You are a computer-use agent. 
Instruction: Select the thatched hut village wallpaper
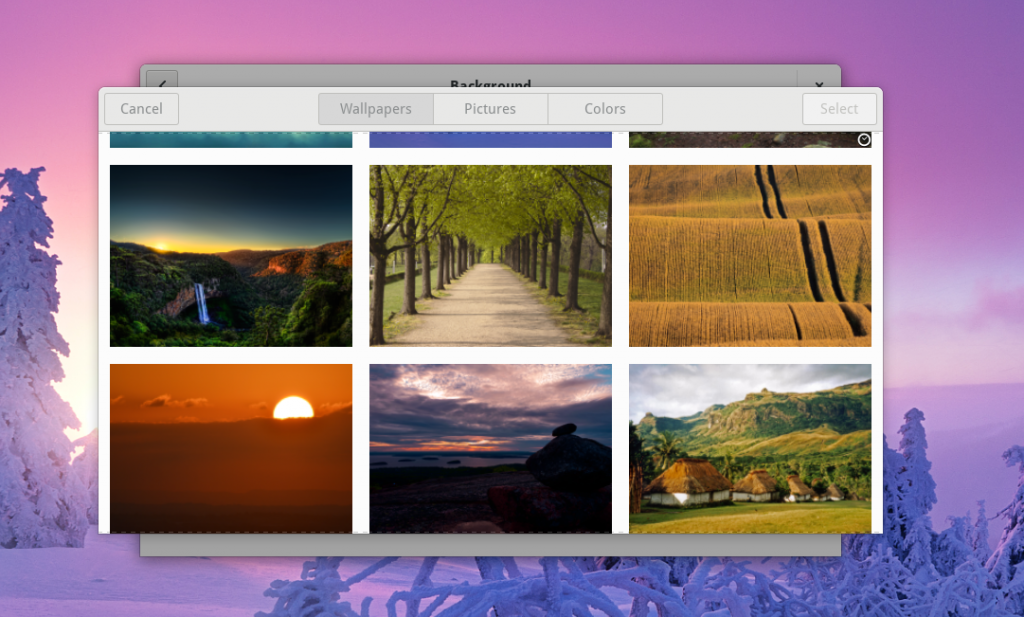tap(750, 447)
